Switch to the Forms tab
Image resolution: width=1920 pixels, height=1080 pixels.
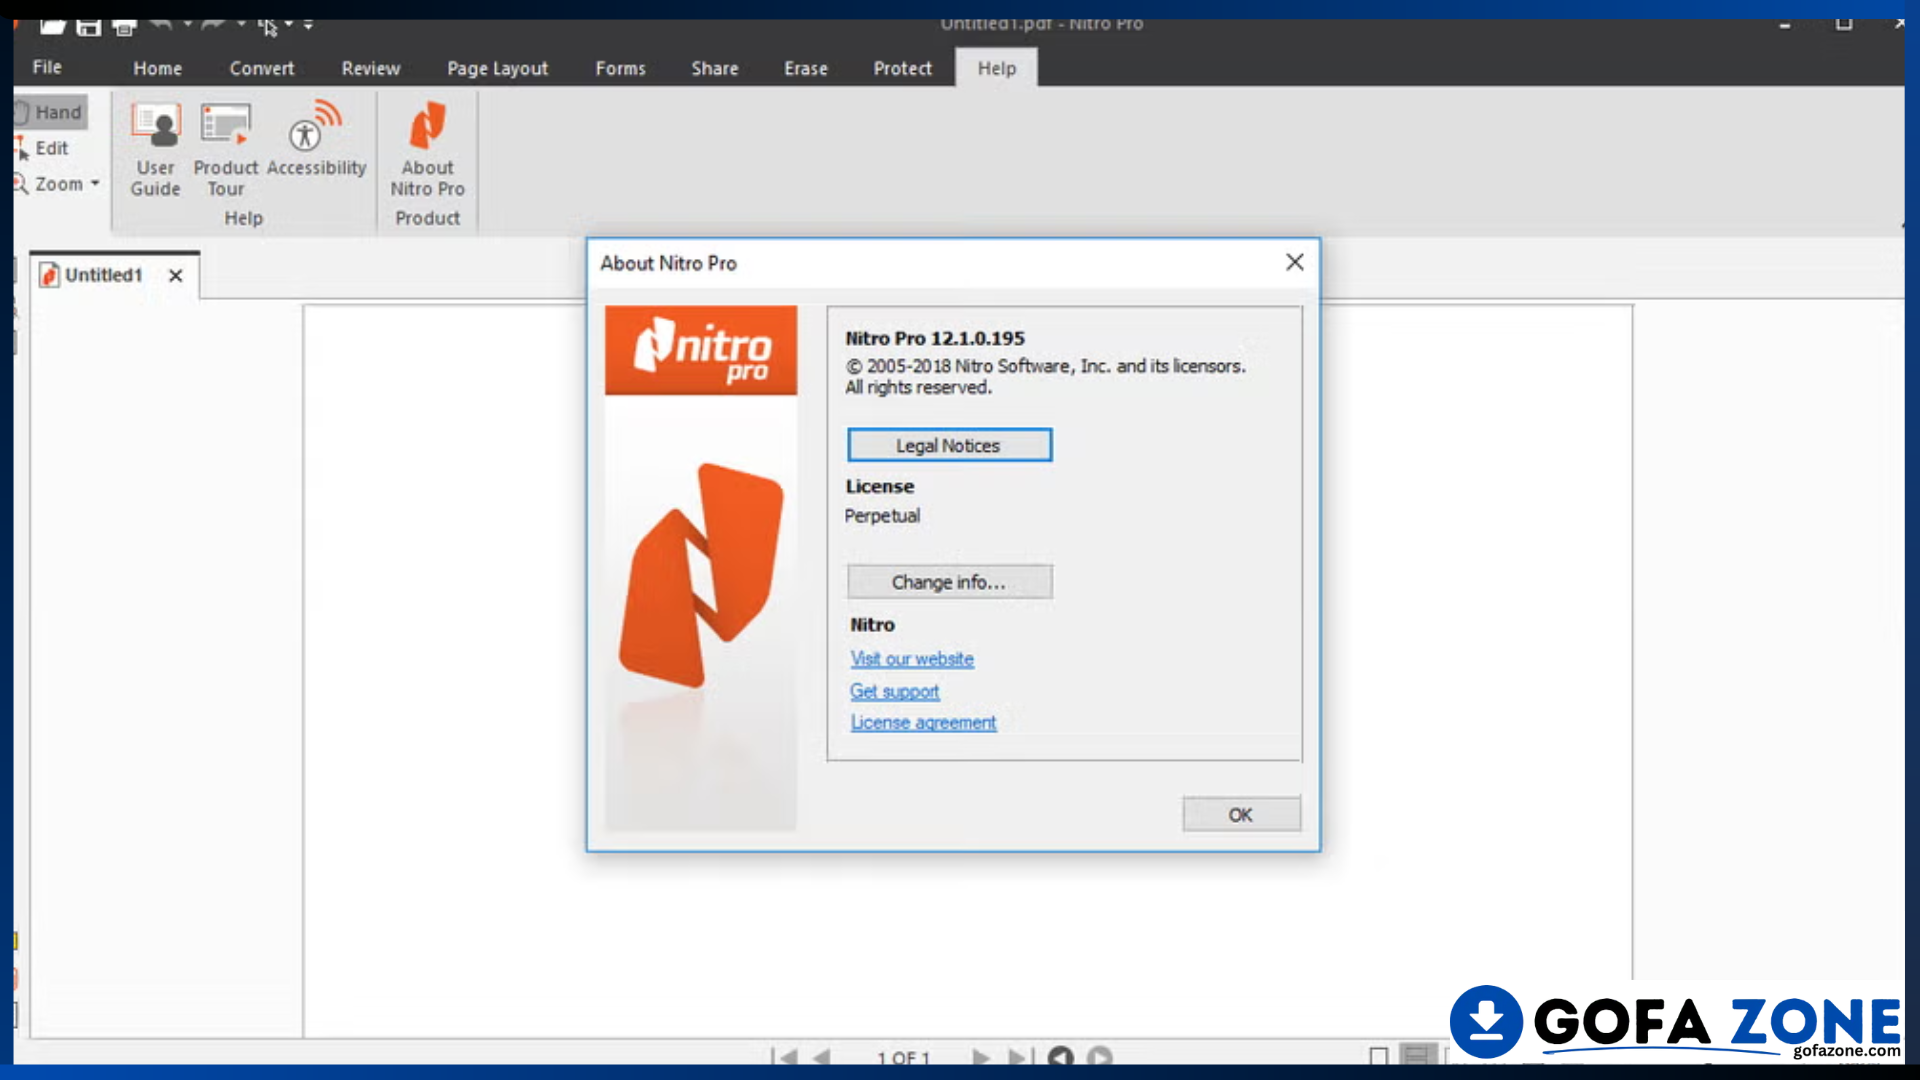click(x=621, y=68)
